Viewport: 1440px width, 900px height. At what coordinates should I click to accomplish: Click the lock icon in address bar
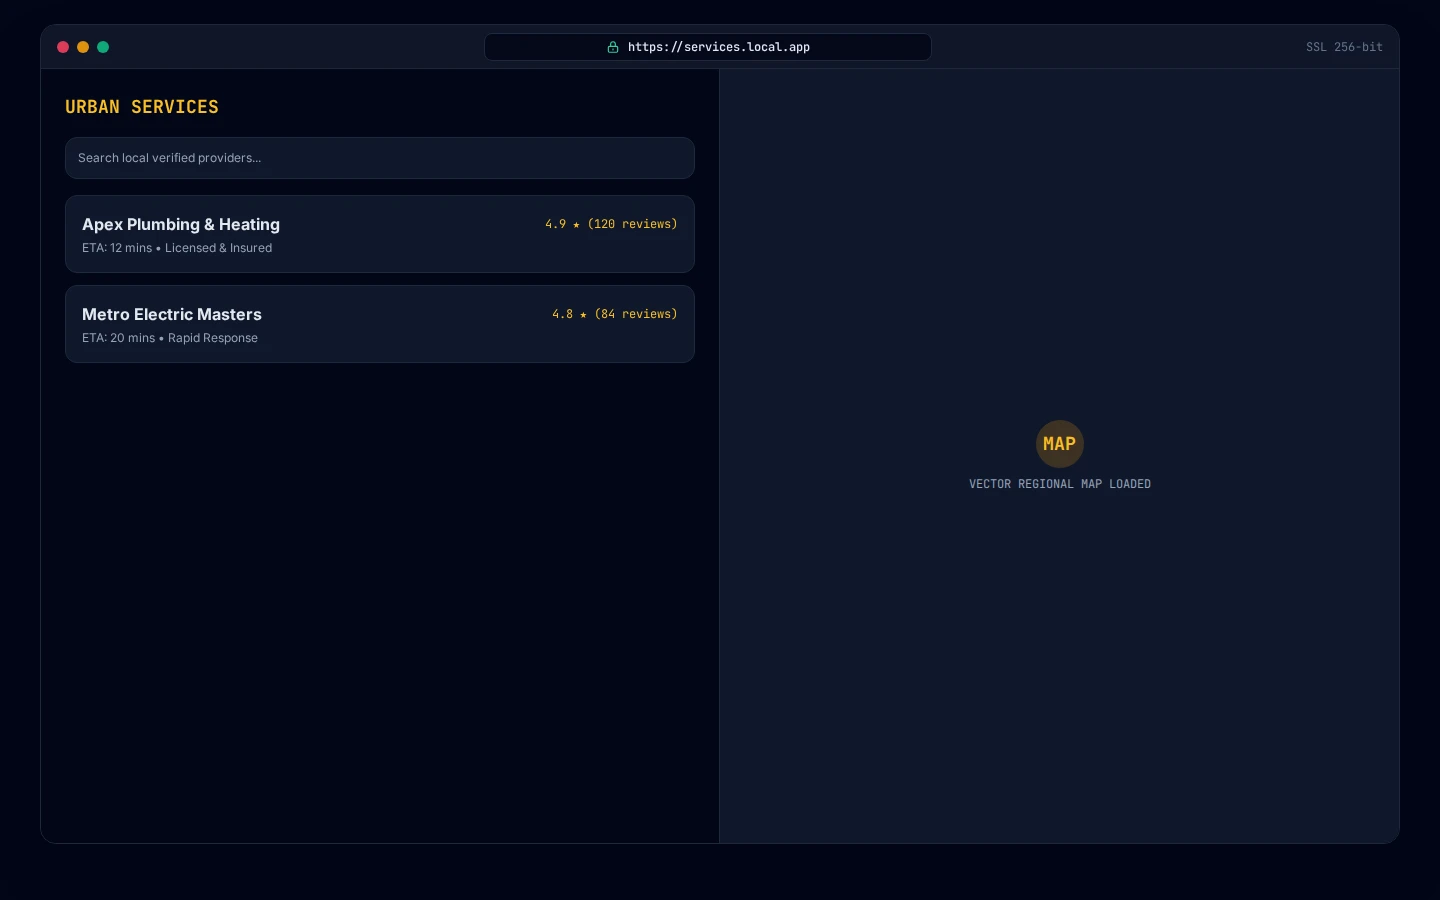(613, 47)
